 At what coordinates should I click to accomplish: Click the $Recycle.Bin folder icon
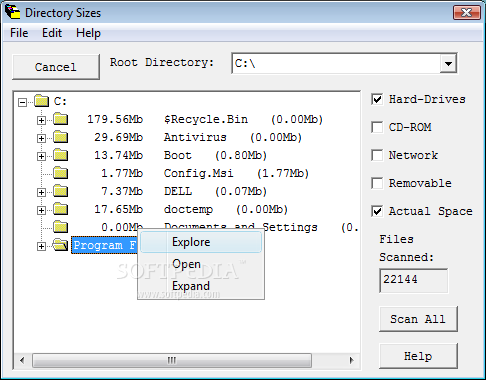pyautogui.click(x=61, y=119)
